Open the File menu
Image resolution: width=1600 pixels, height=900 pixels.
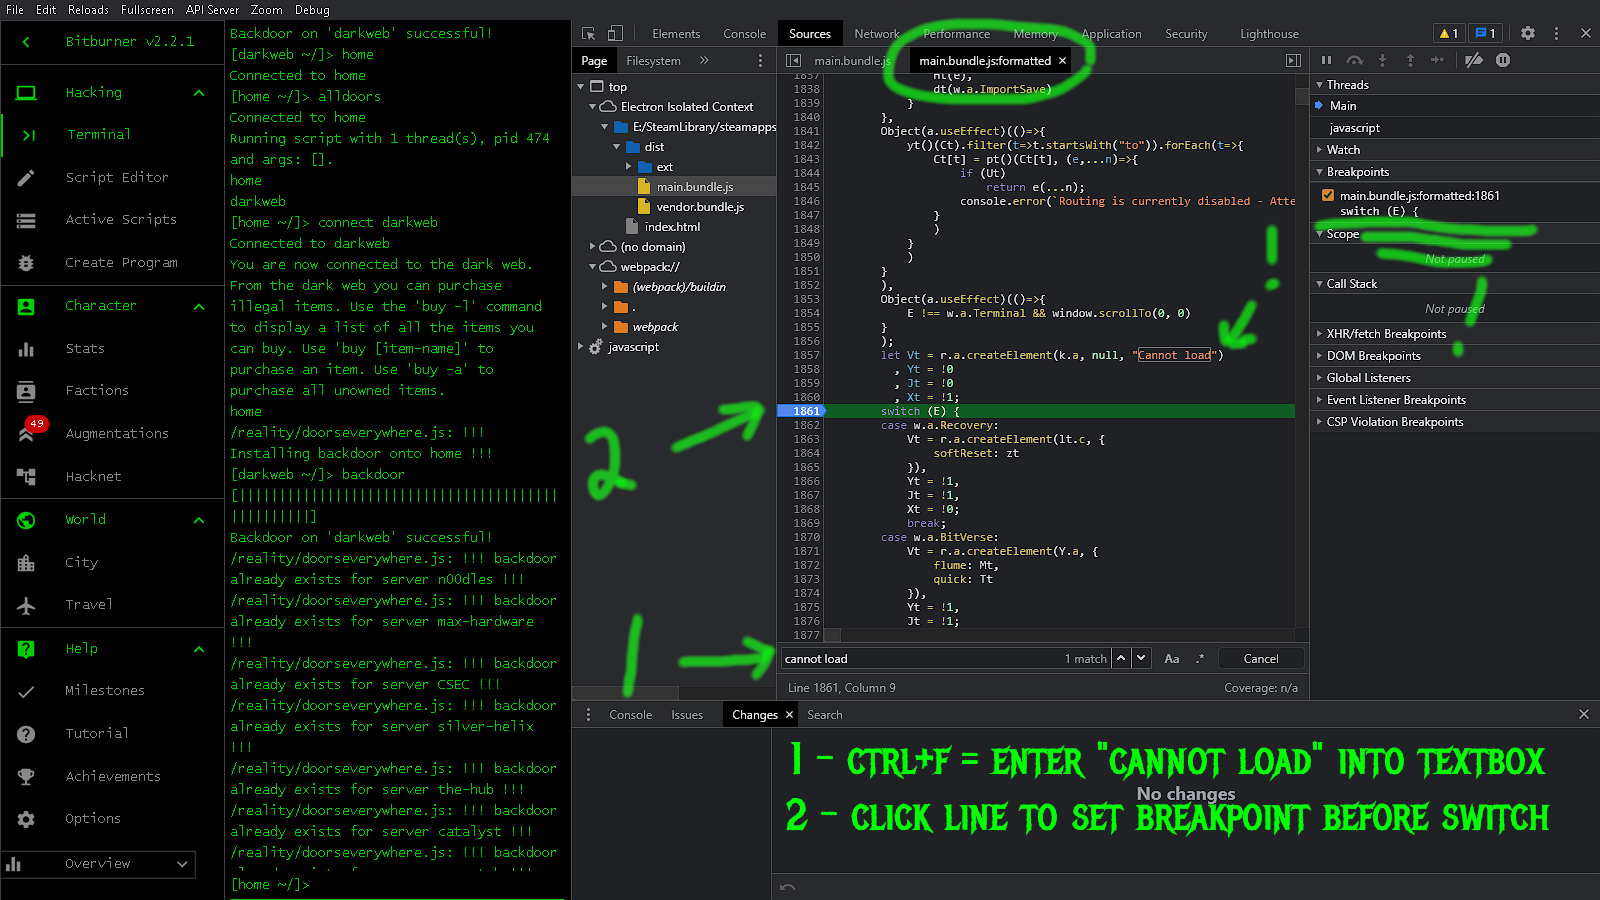coord(15,10)
